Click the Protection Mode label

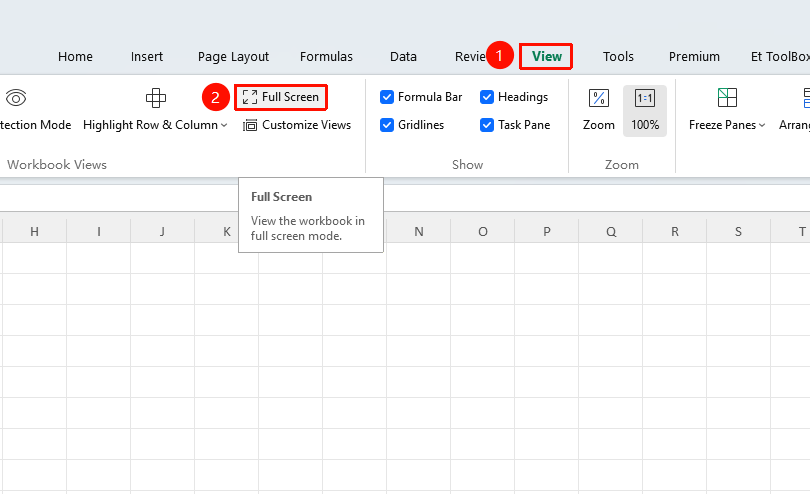(x=35, y=125)
